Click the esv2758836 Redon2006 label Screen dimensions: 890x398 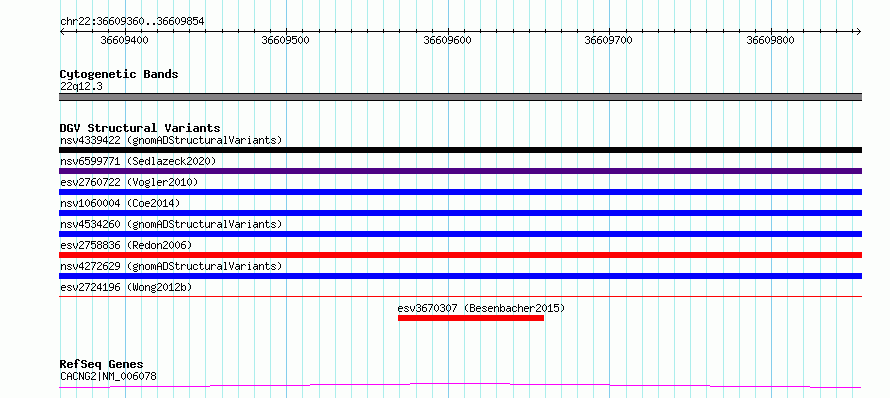click(126, 245)
